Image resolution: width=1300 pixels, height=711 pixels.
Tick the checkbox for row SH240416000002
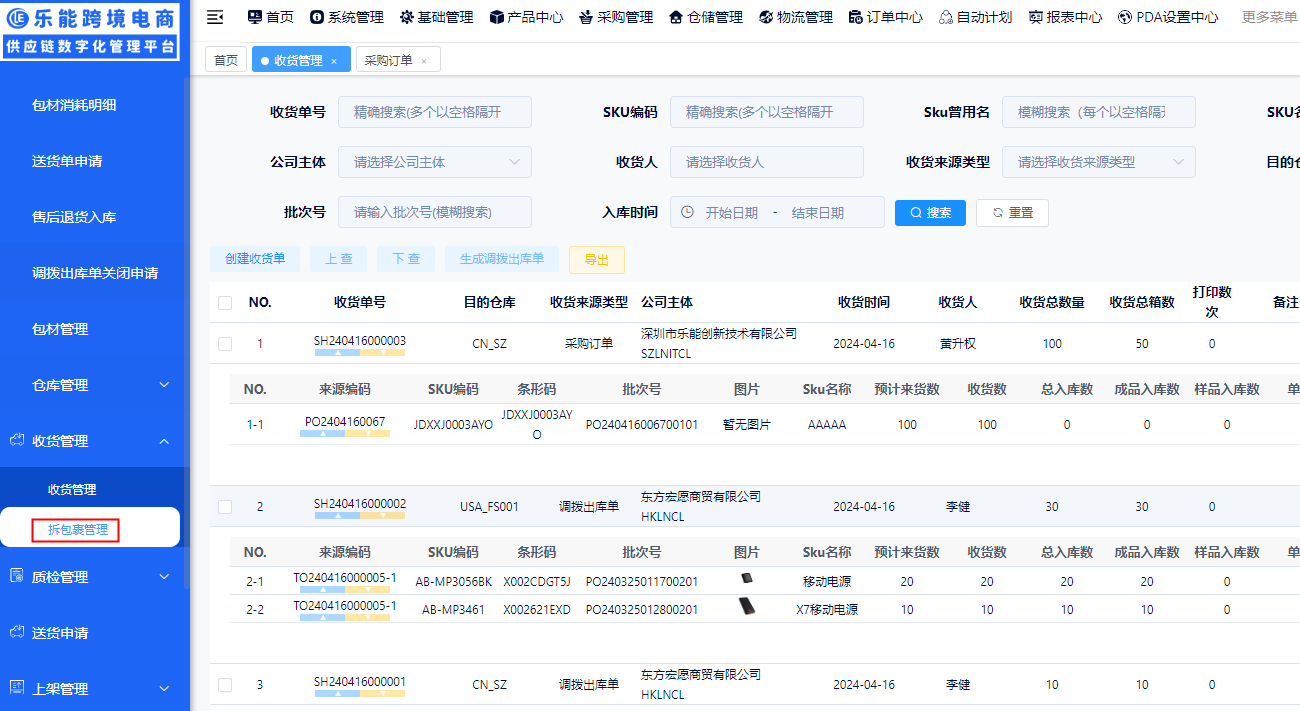click(x=224, y=506)
